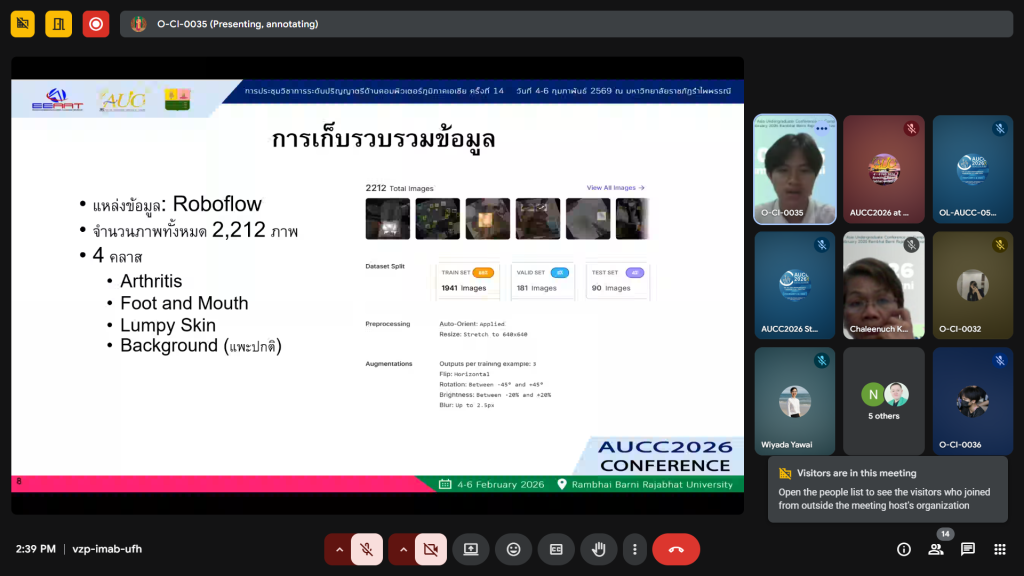
Task: Toggle closed captions on
Action: coord(556,549)
